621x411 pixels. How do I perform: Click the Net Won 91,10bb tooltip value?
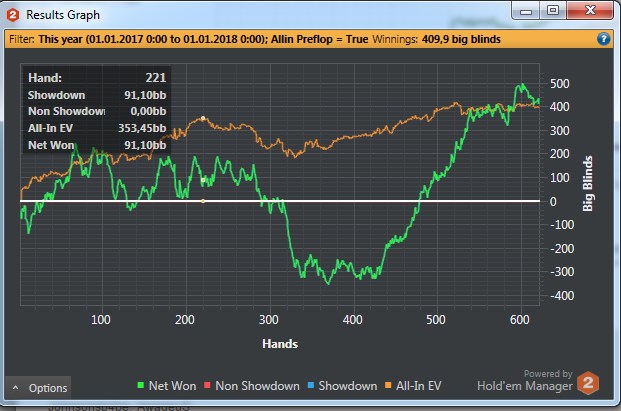[x=145, y=145]
